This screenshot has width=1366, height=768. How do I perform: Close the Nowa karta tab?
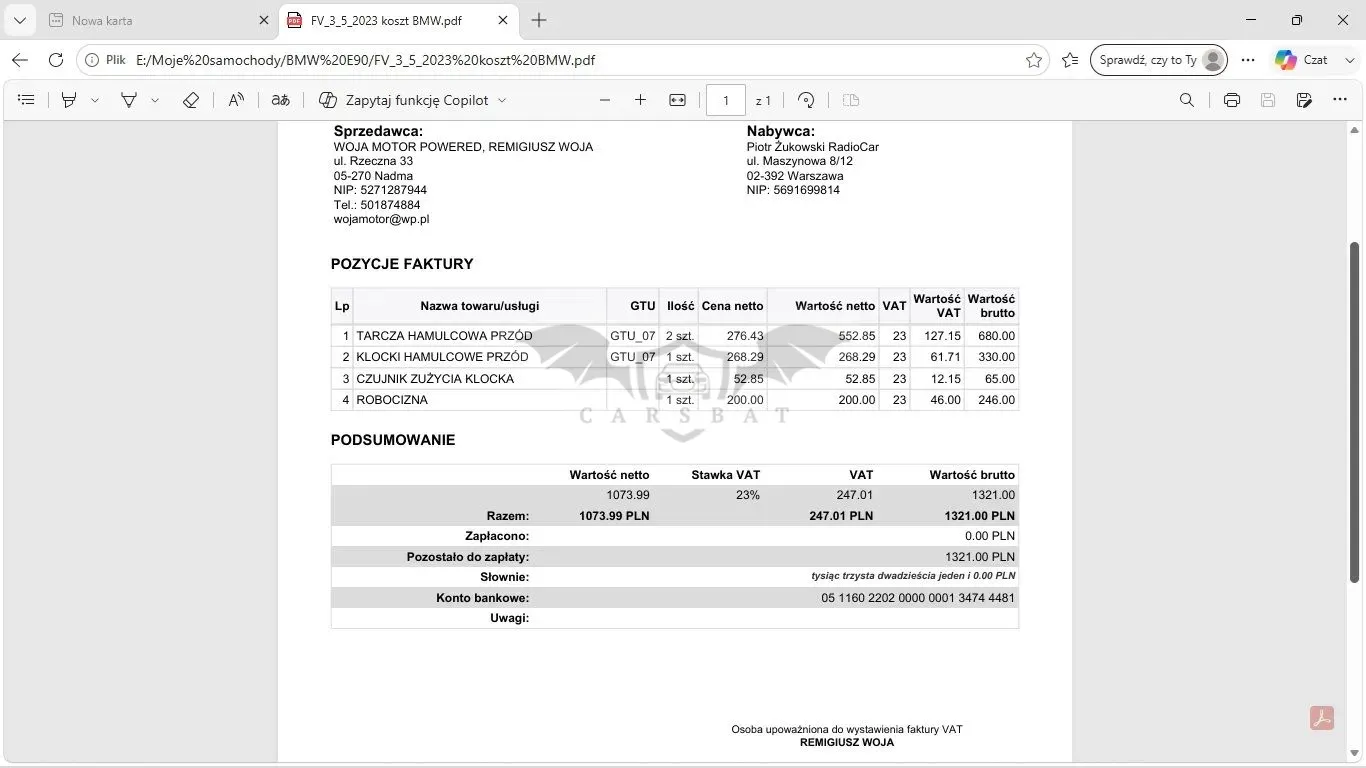263,20
